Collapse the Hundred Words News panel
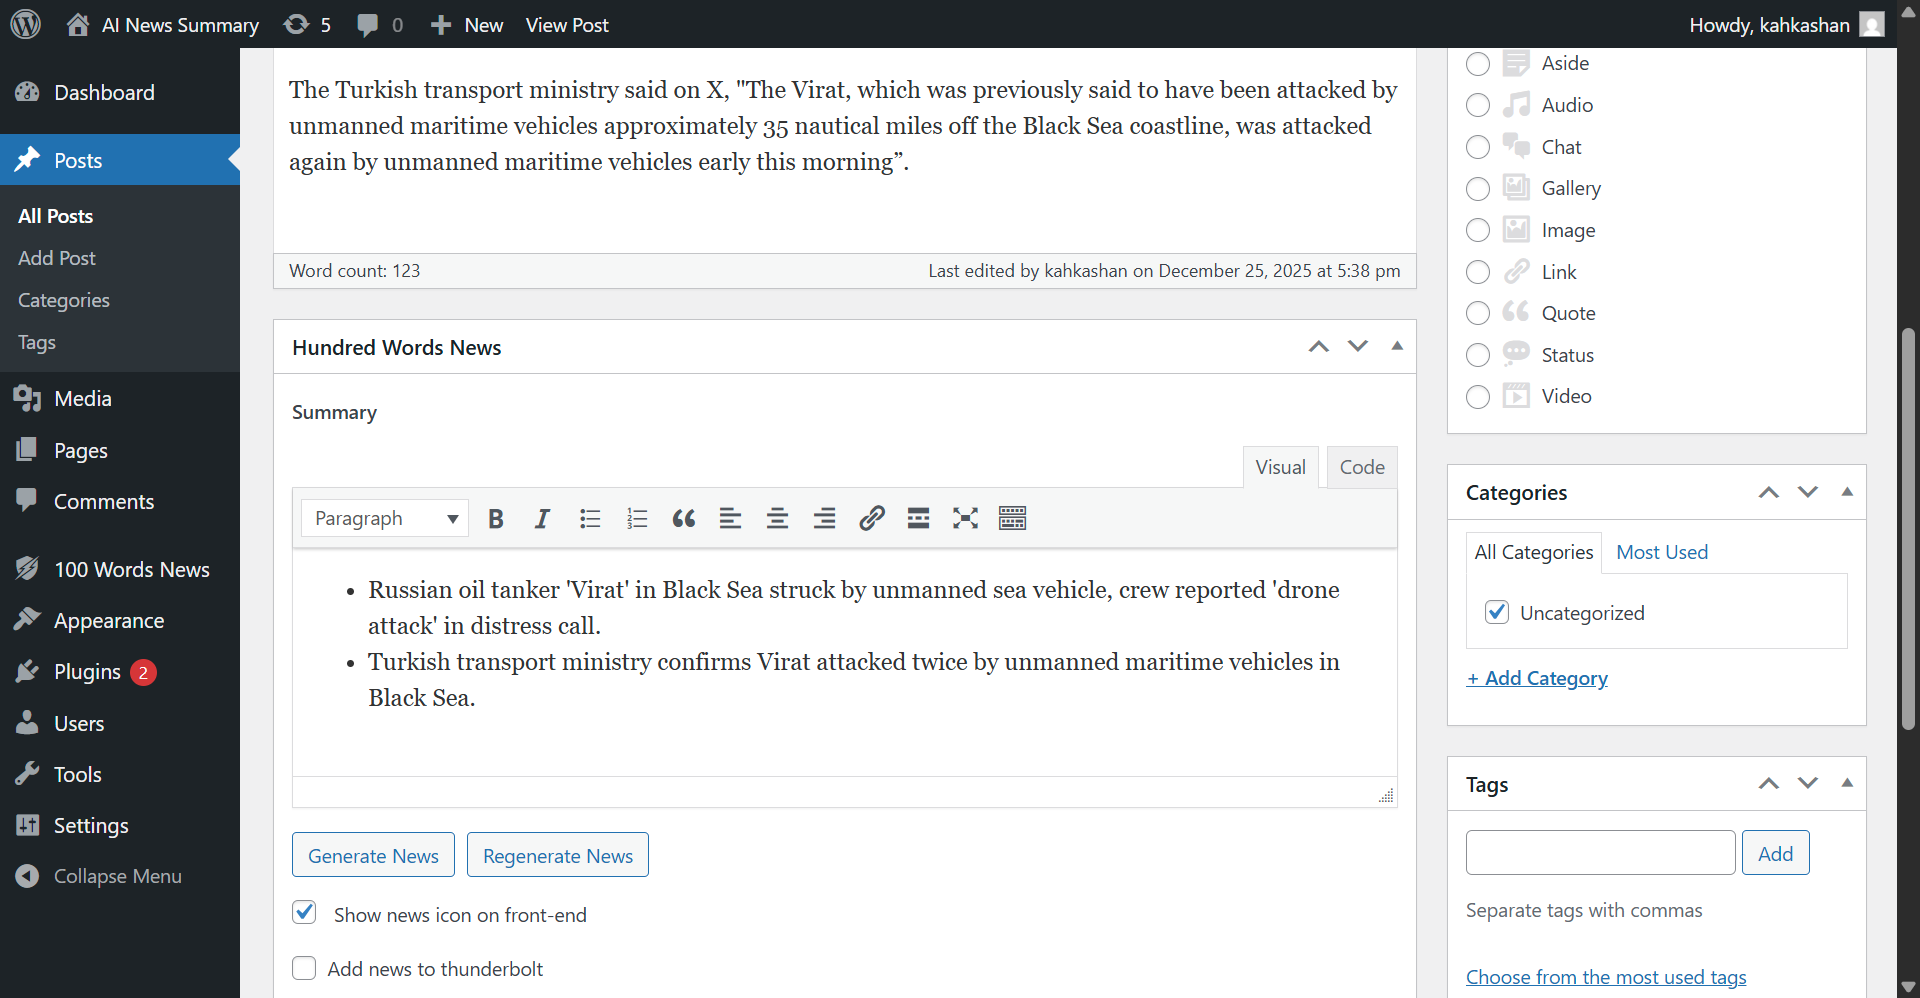The image size is (1920, 998). pyautogui.click(x=1397, y=346)
